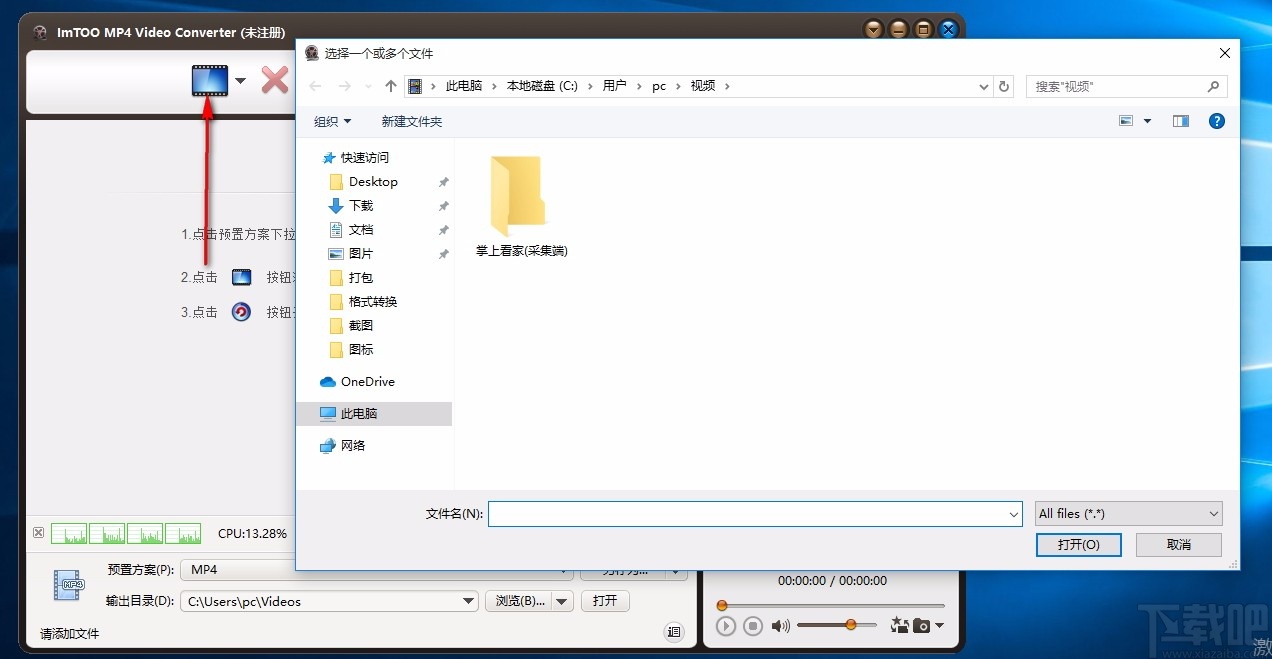Viewport: 1272px width, 659px height.
Task: Add a video file using the film icon
Action: (210, 82)
